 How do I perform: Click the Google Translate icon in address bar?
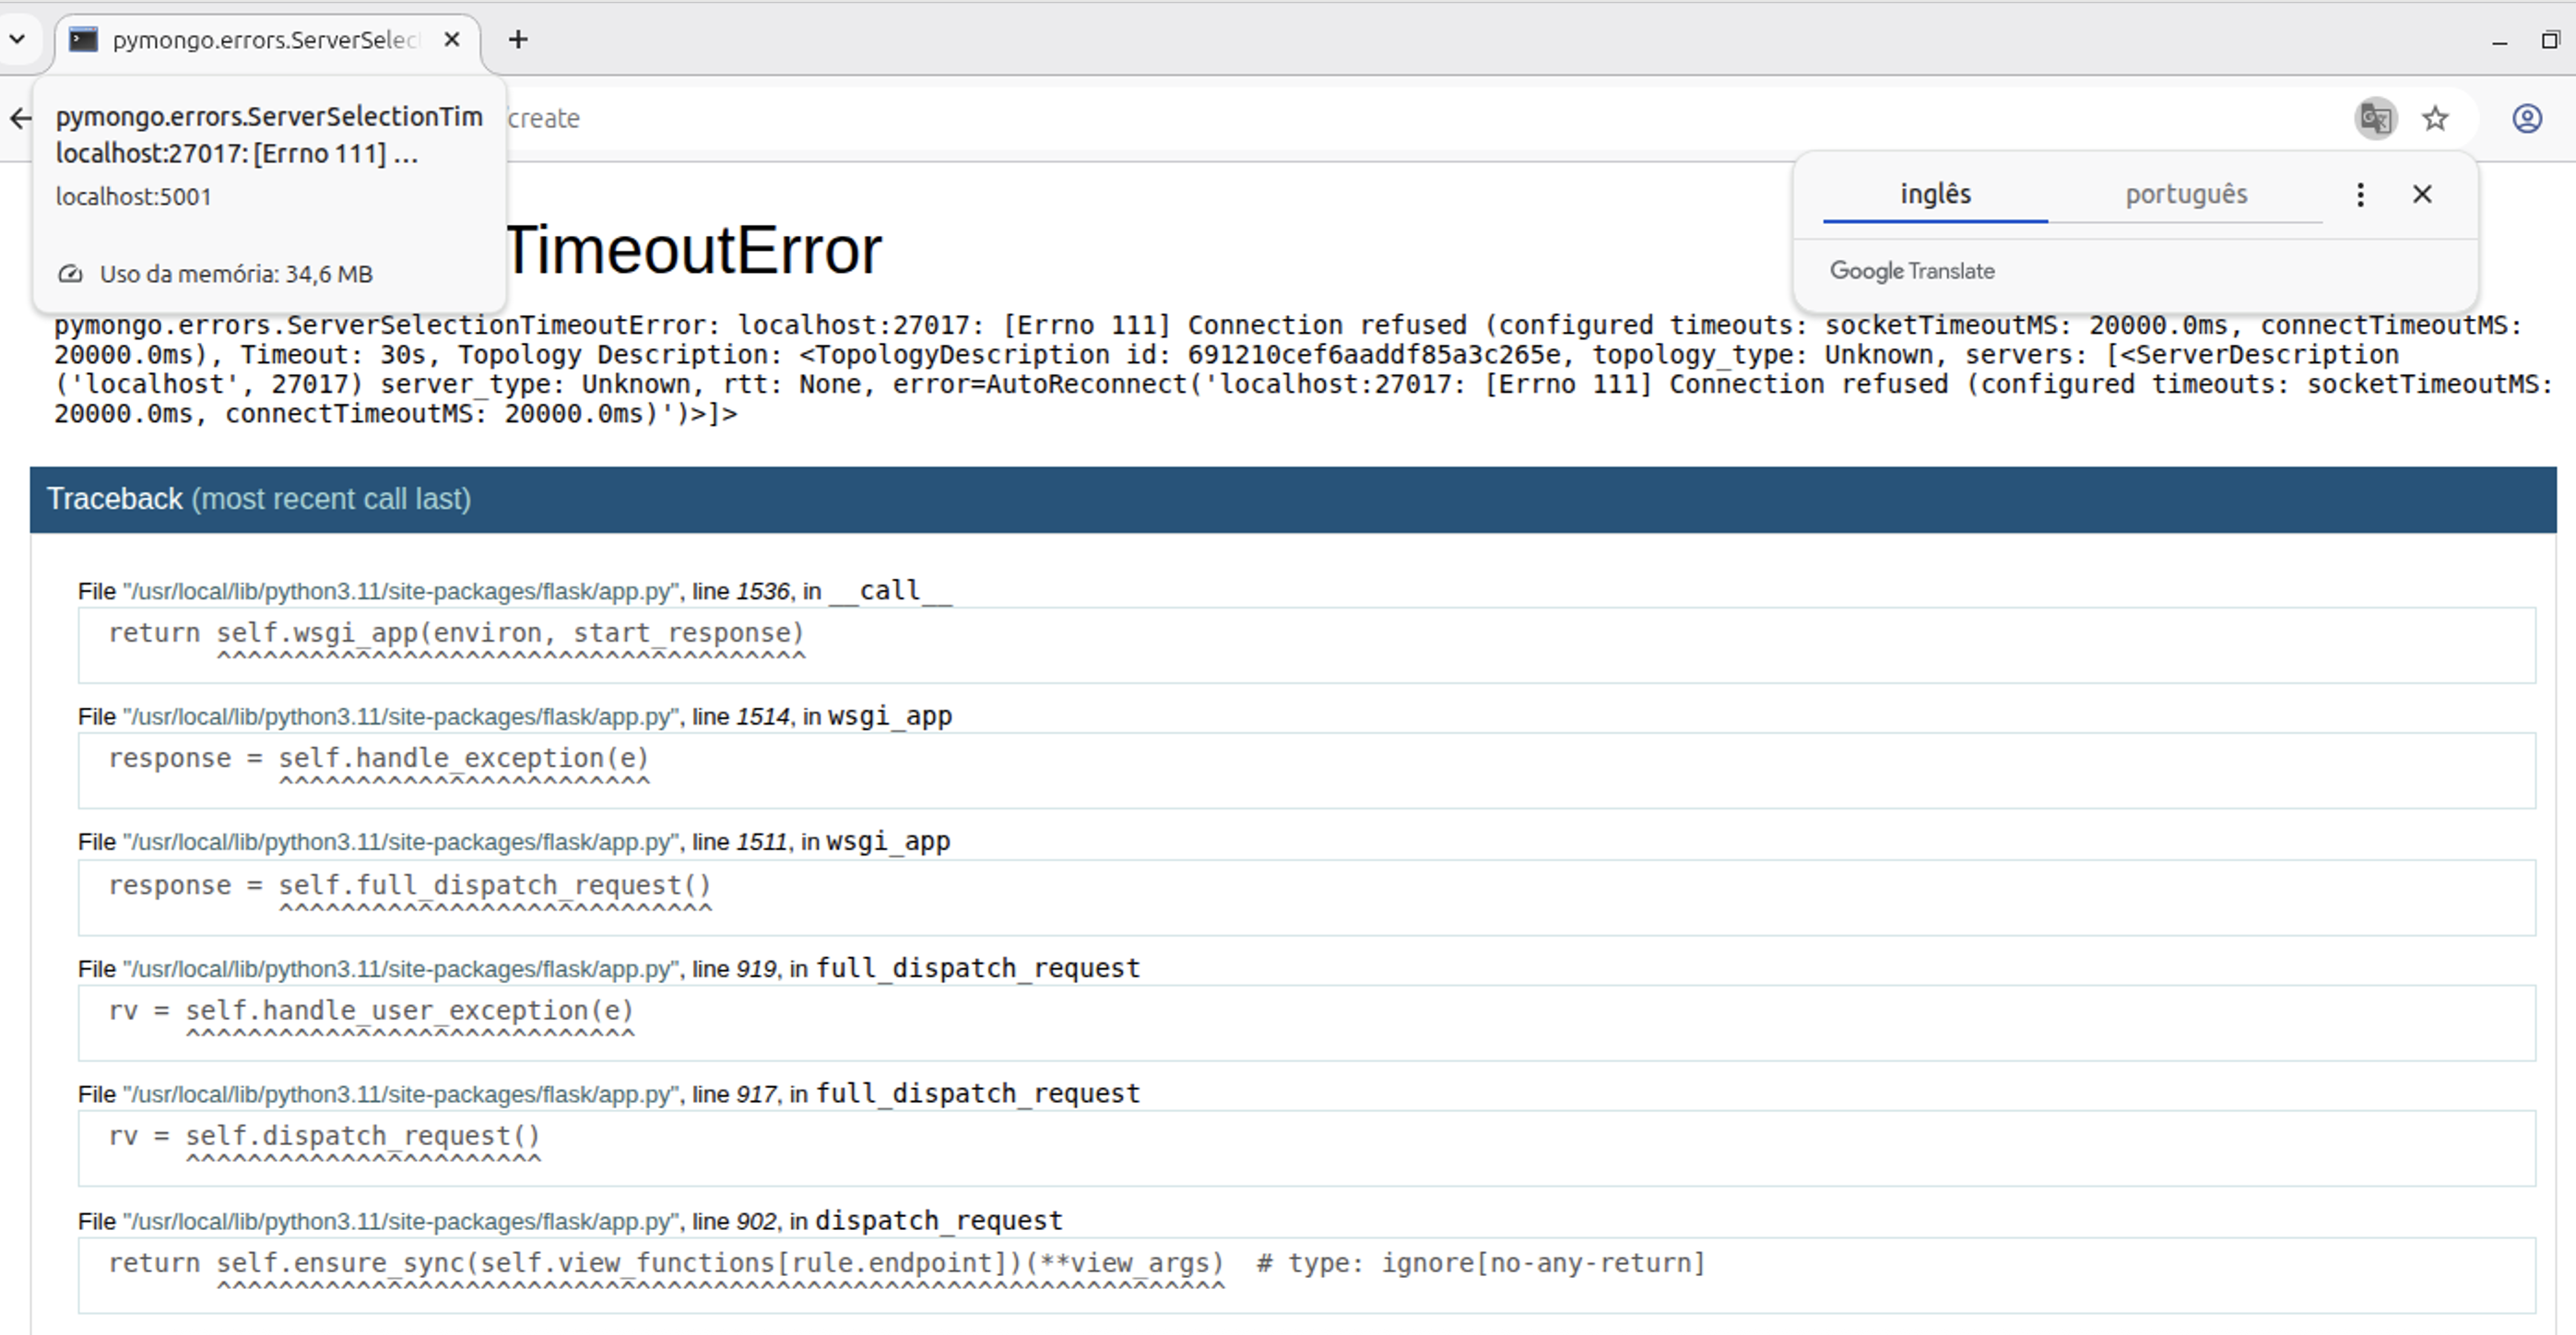pyautogui.click(x=2375, y=119)
